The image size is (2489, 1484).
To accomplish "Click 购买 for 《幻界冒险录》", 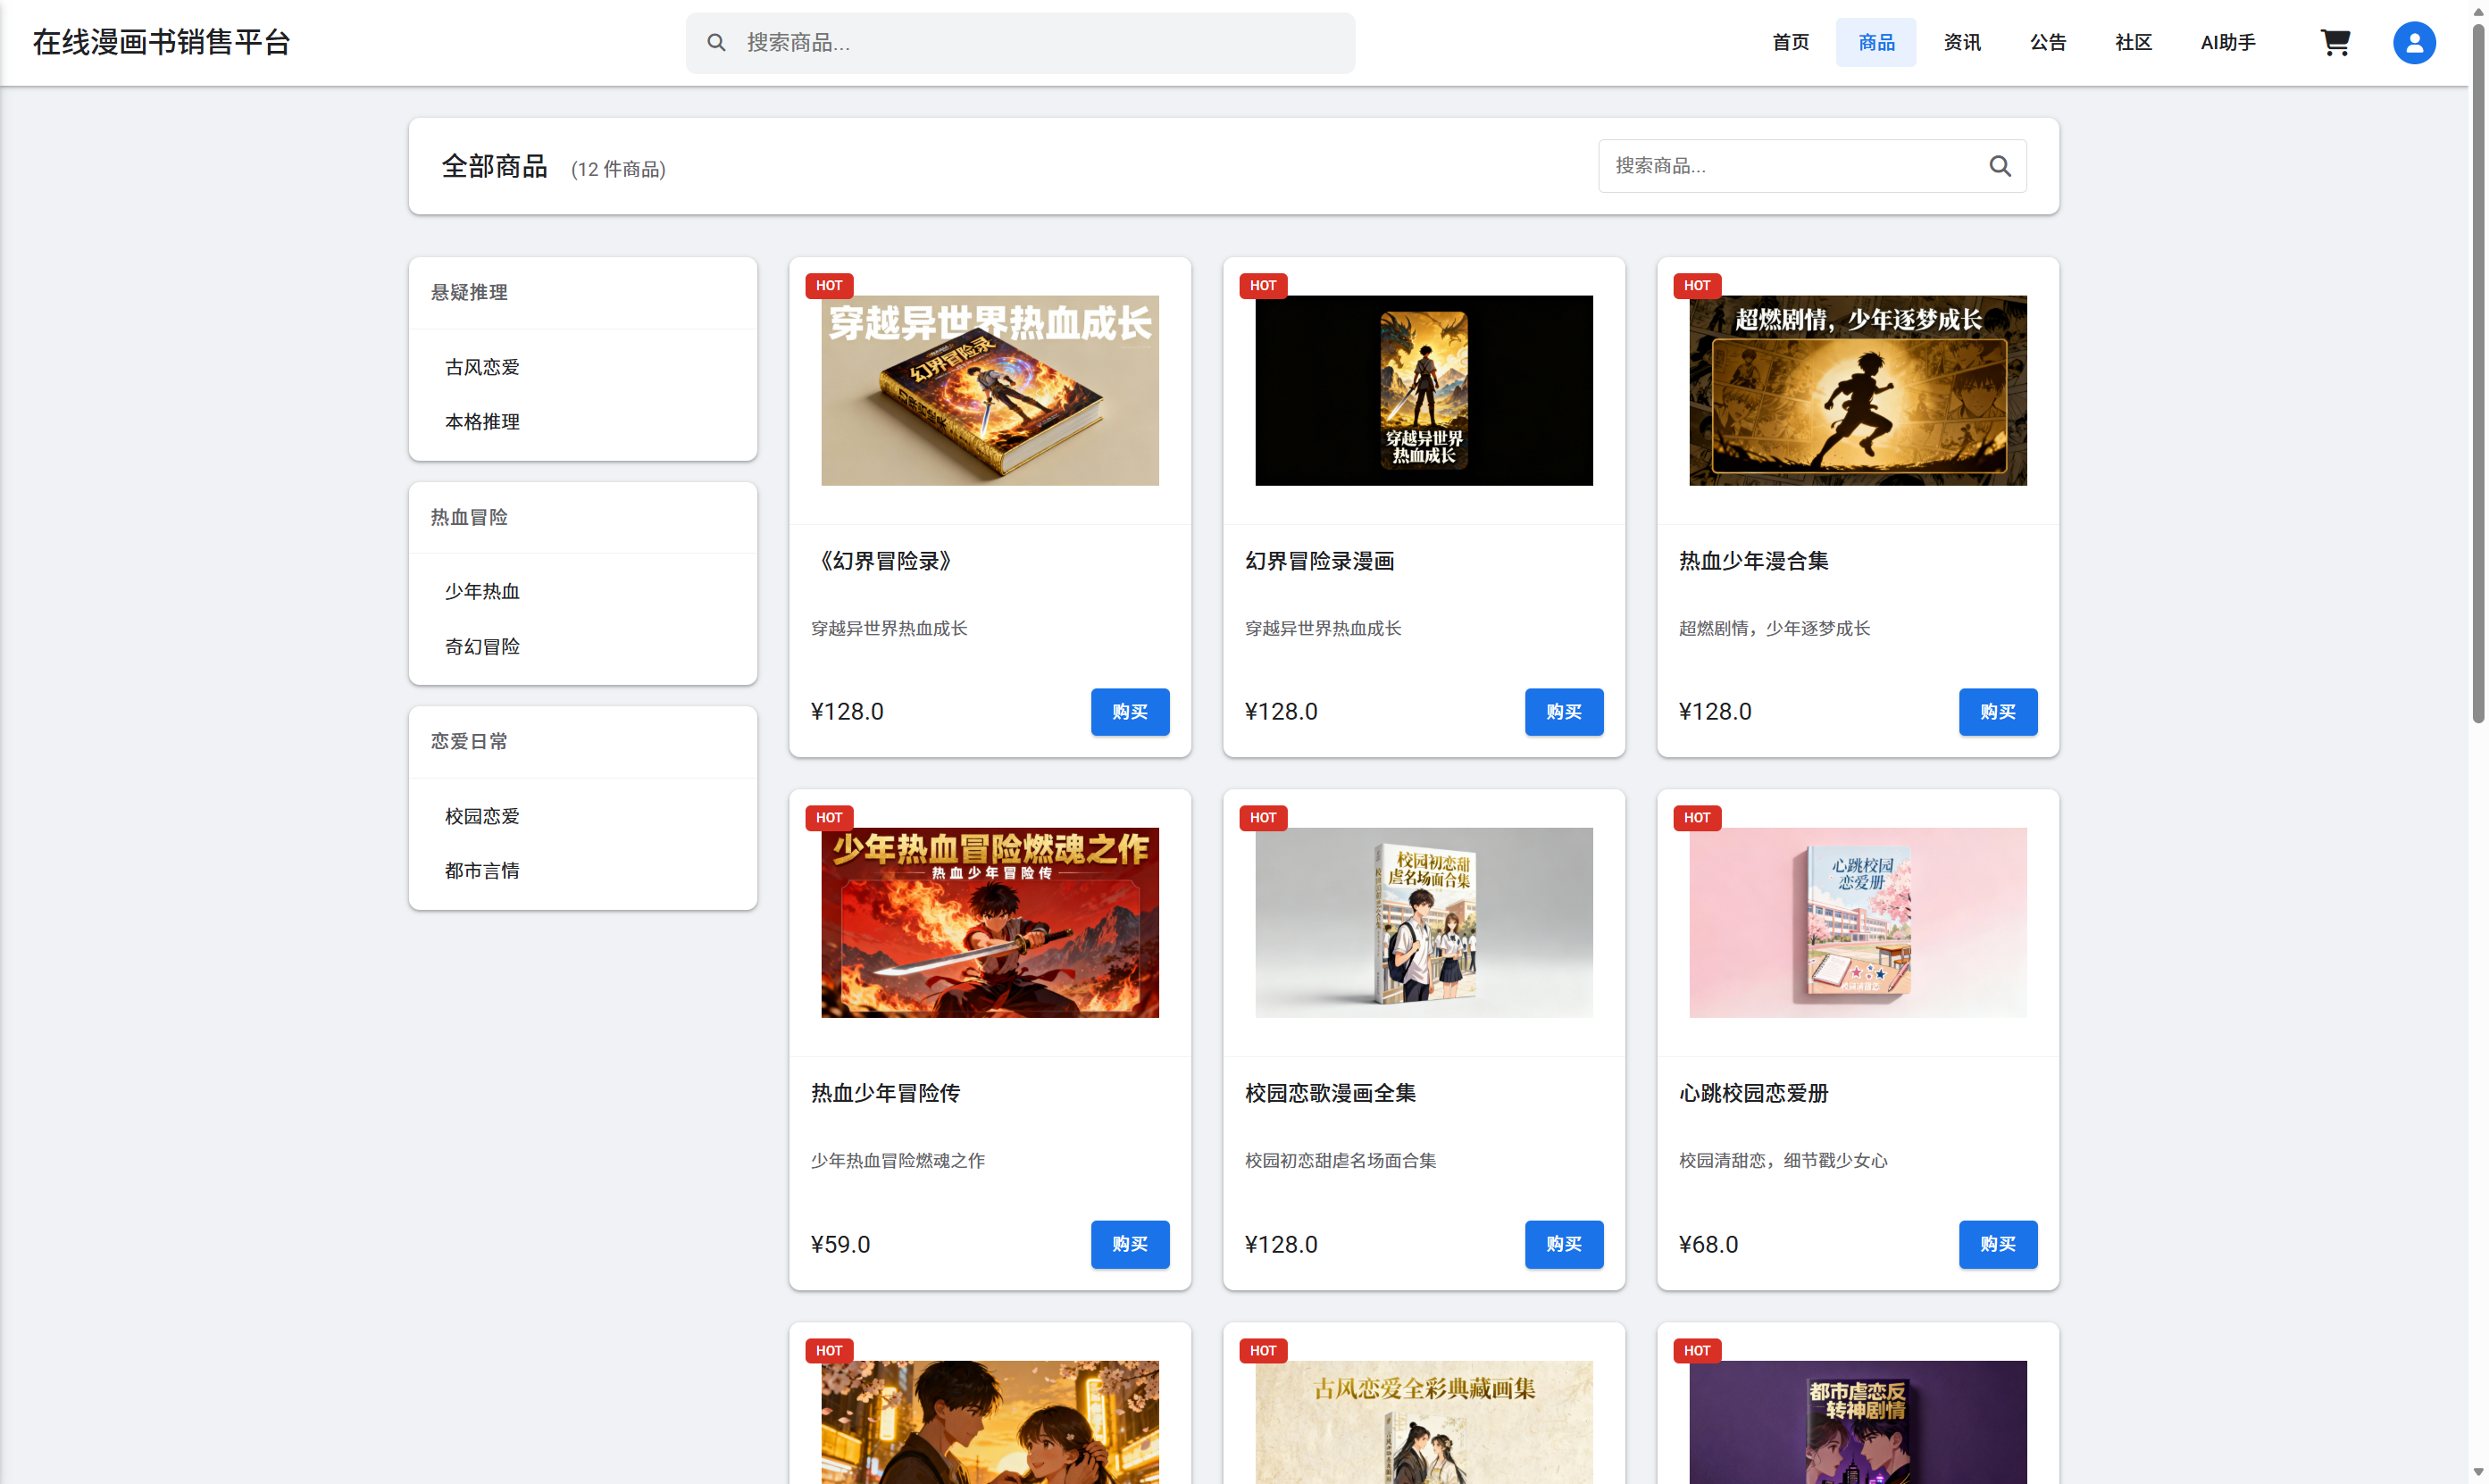I will (x=1130, y=711).
